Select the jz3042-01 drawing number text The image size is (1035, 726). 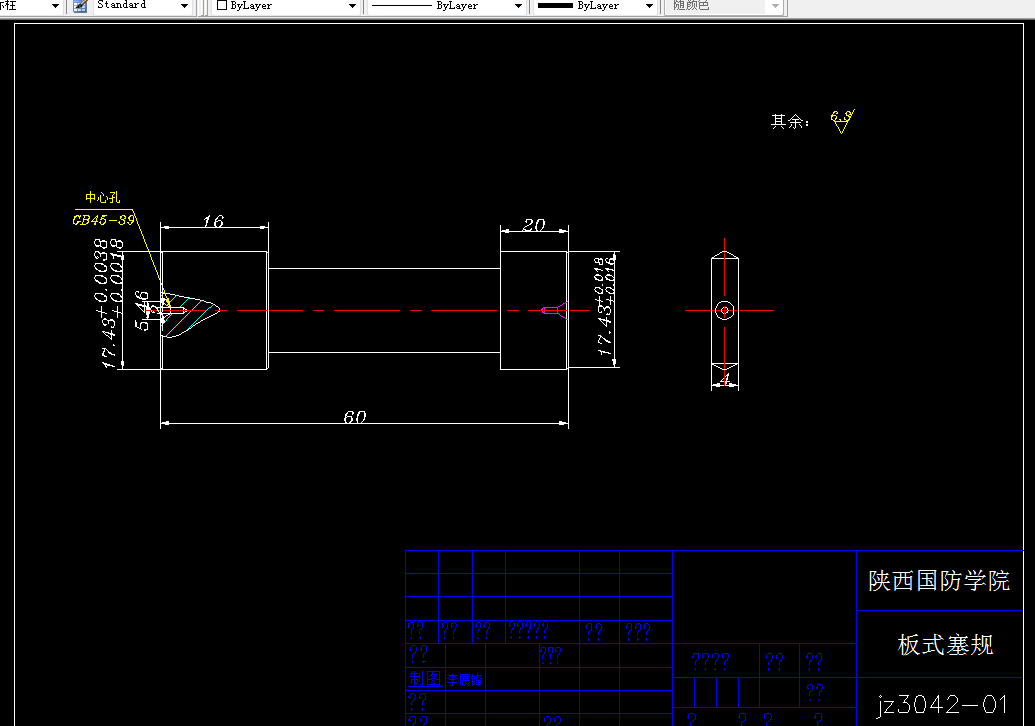pyautogui.click(x=943, y=704)
